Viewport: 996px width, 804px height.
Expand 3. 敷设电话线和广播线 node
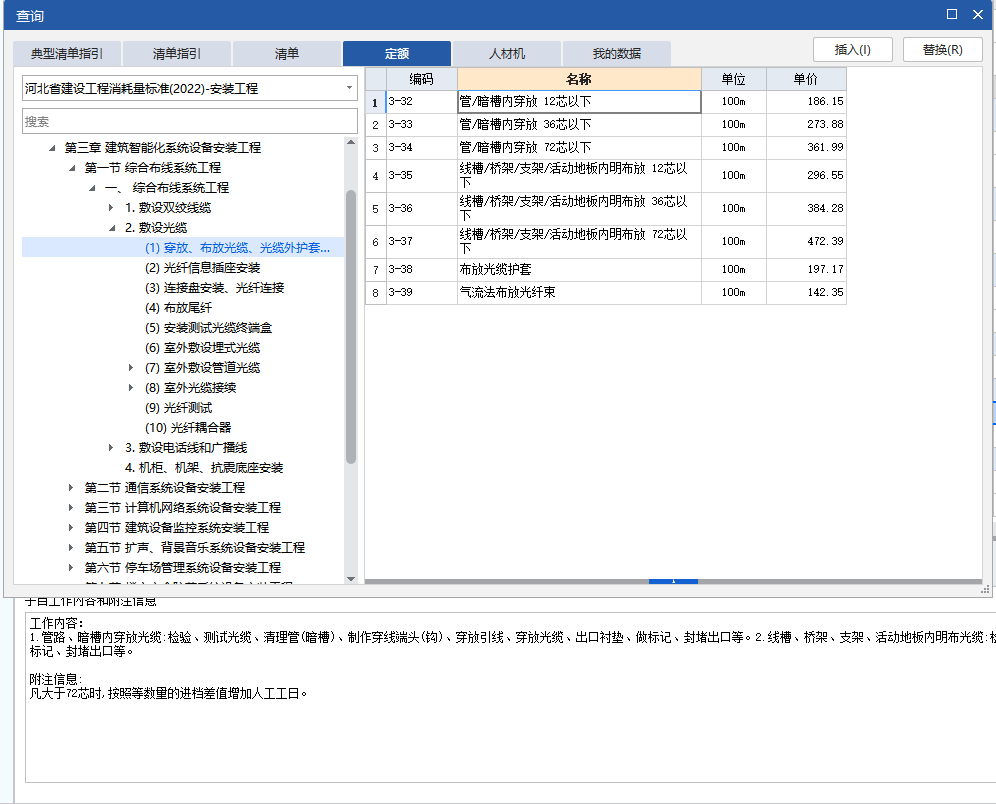[111, 448]
